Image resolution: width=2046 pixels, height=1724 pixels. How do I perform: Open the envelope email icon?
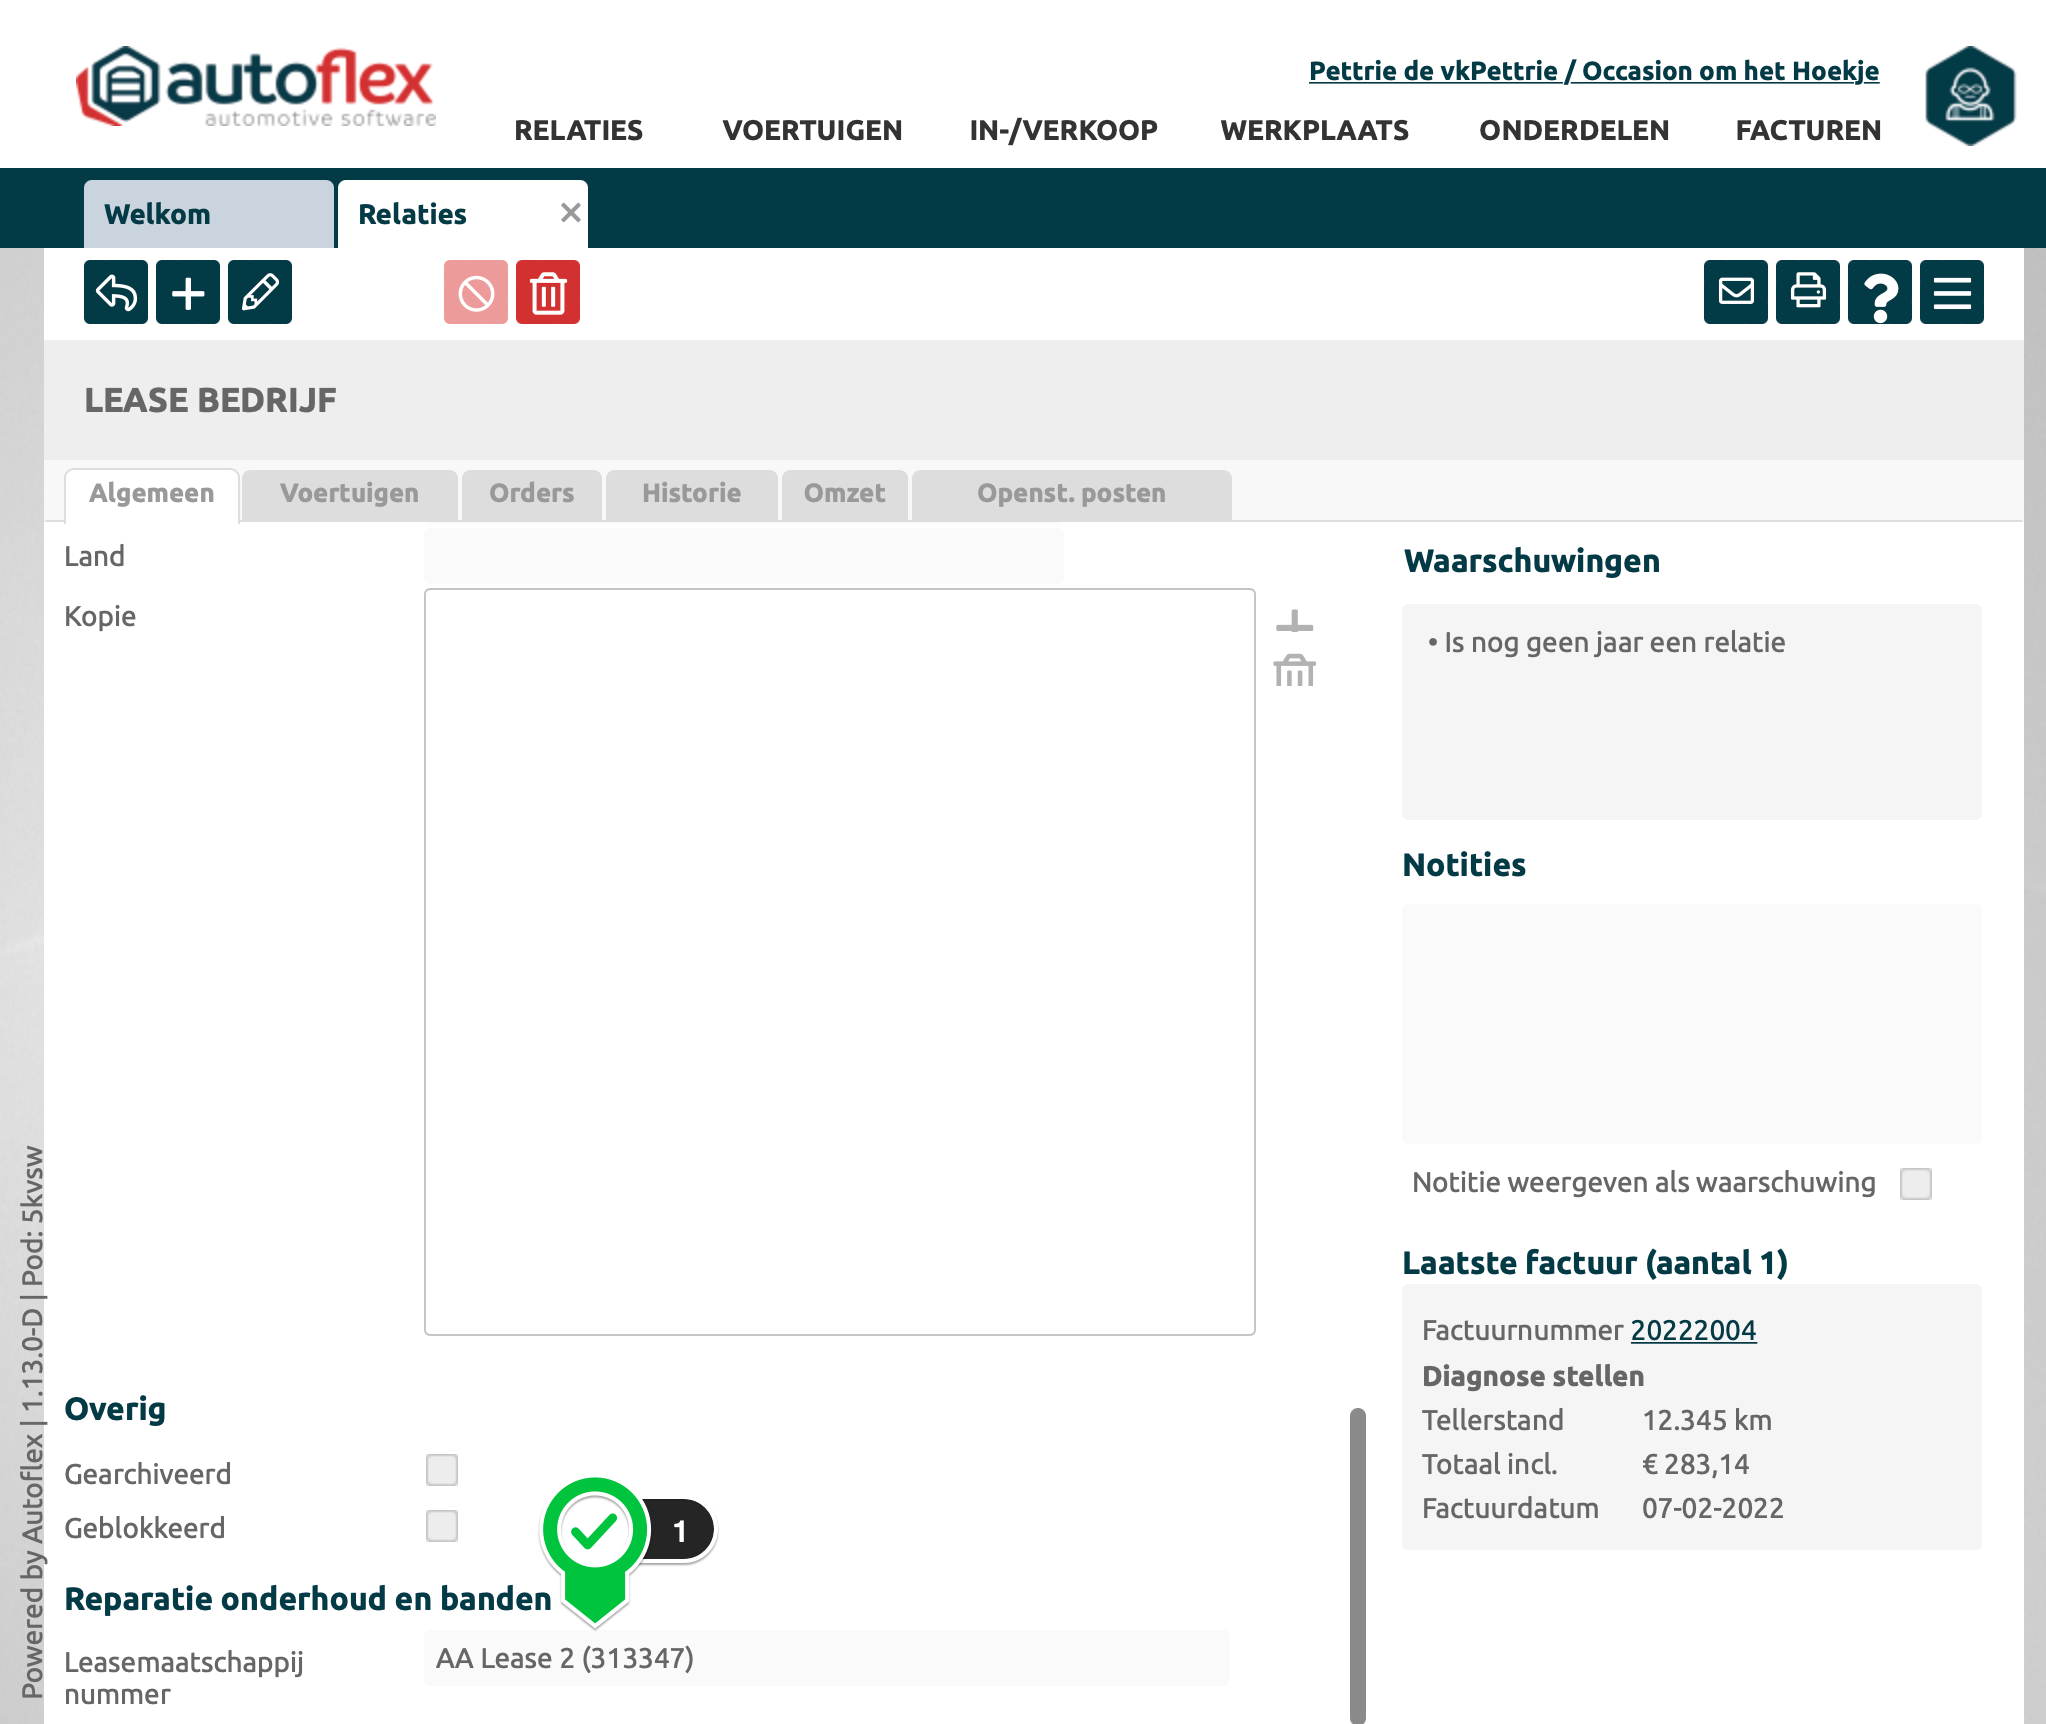click(x=1736, y=293)
